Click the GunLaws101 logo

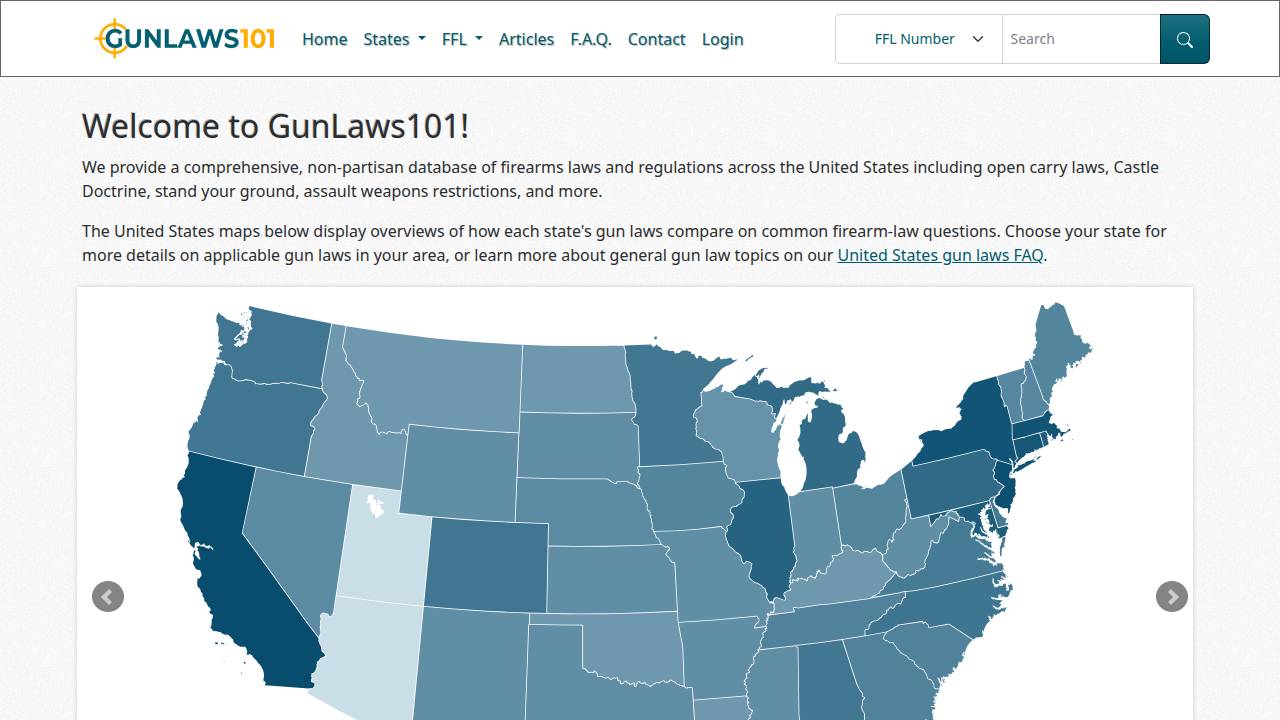pos(183,38)
